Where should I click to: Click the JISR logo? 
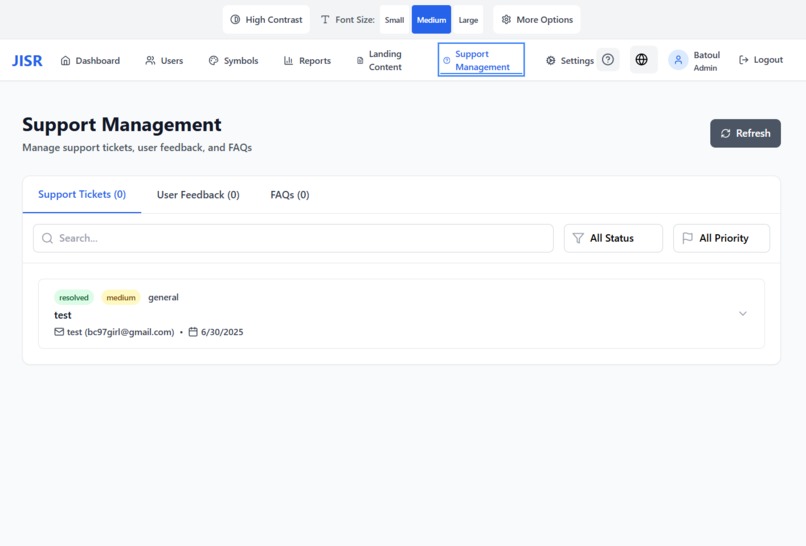click(27, 61)
